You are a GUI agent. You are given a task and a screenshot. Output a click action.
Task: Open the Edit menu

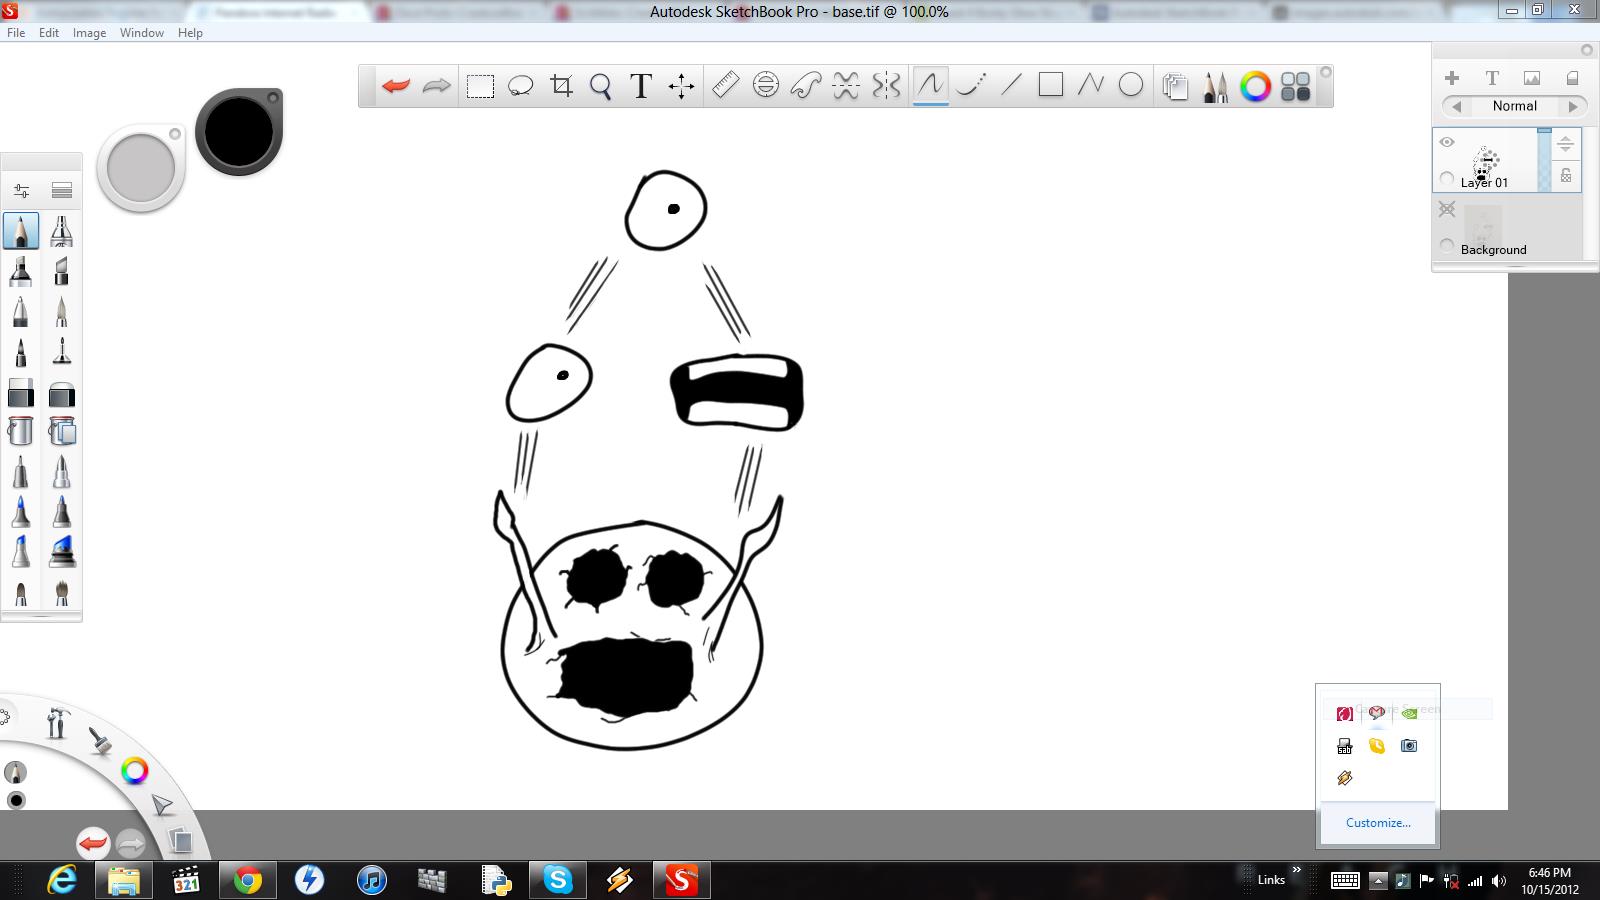coord(49,33)
